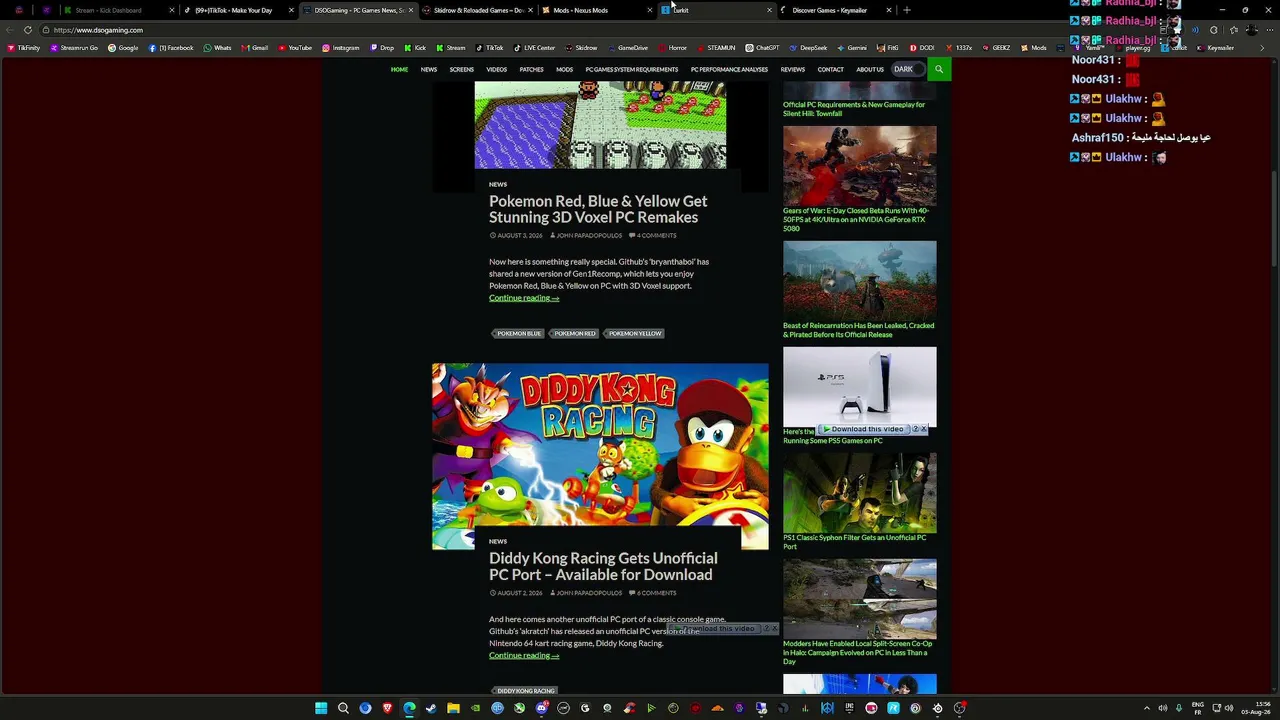Open the YouTube bookmark
Screen dimensions: 1280x720
(x=295, y=48)
